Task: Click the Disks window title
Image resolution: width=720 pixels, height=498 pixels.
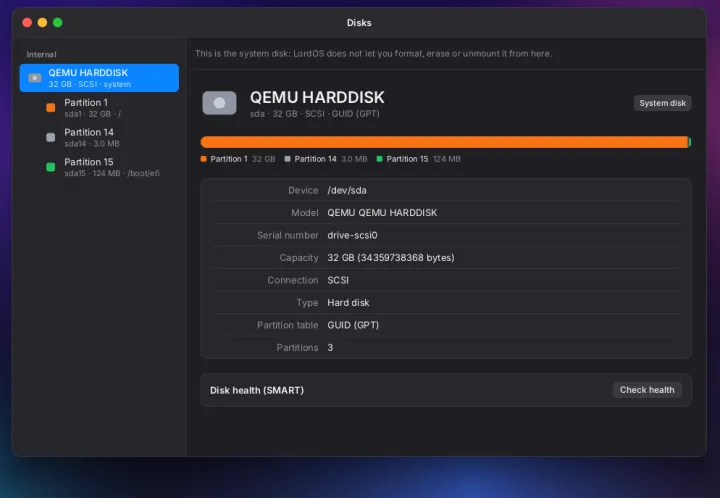Action: click(x=359, y=23)
